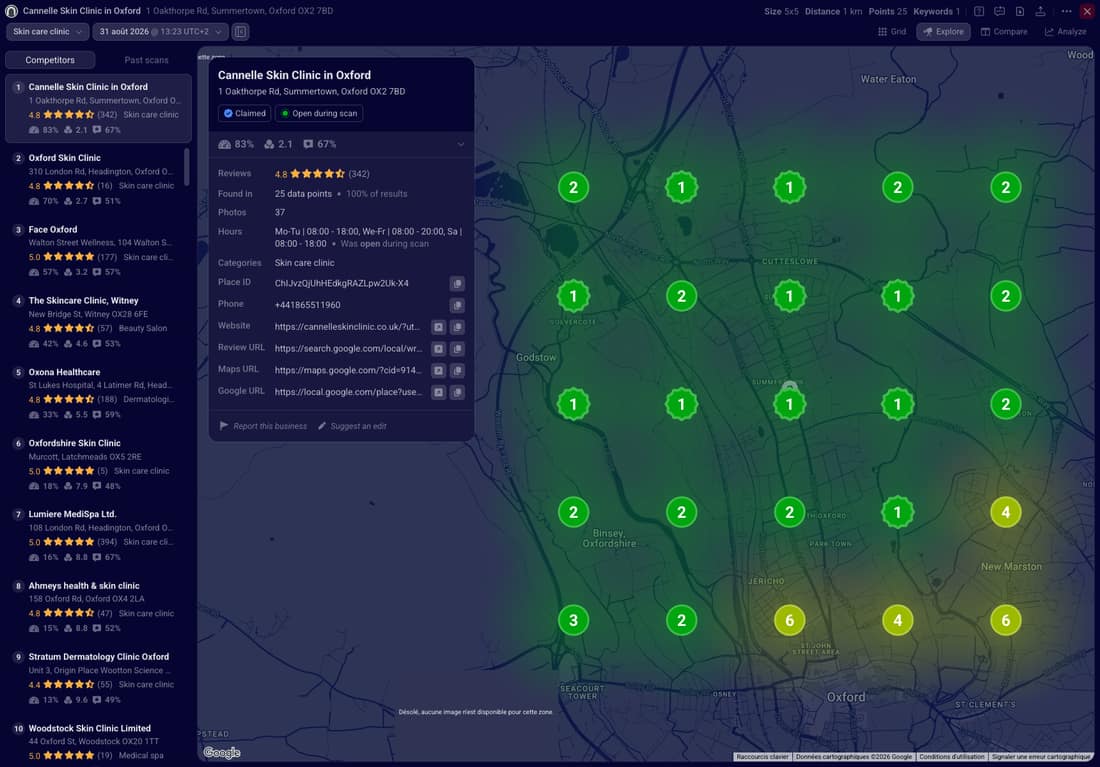Open the scan date 31 août 2026 dropdown
This screenshot has height=767, width=1100.
click(x=160, y=32)
